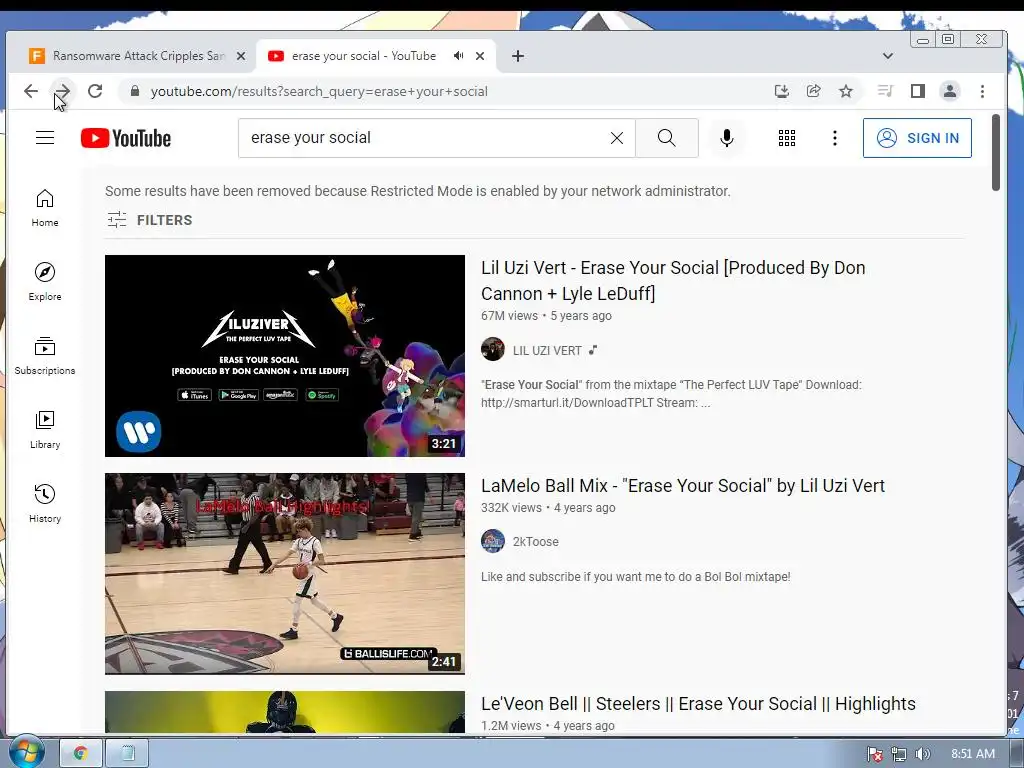Open Library in sidebar
The height and width of the screenshot is (768, 1024).
click(45, 429)
